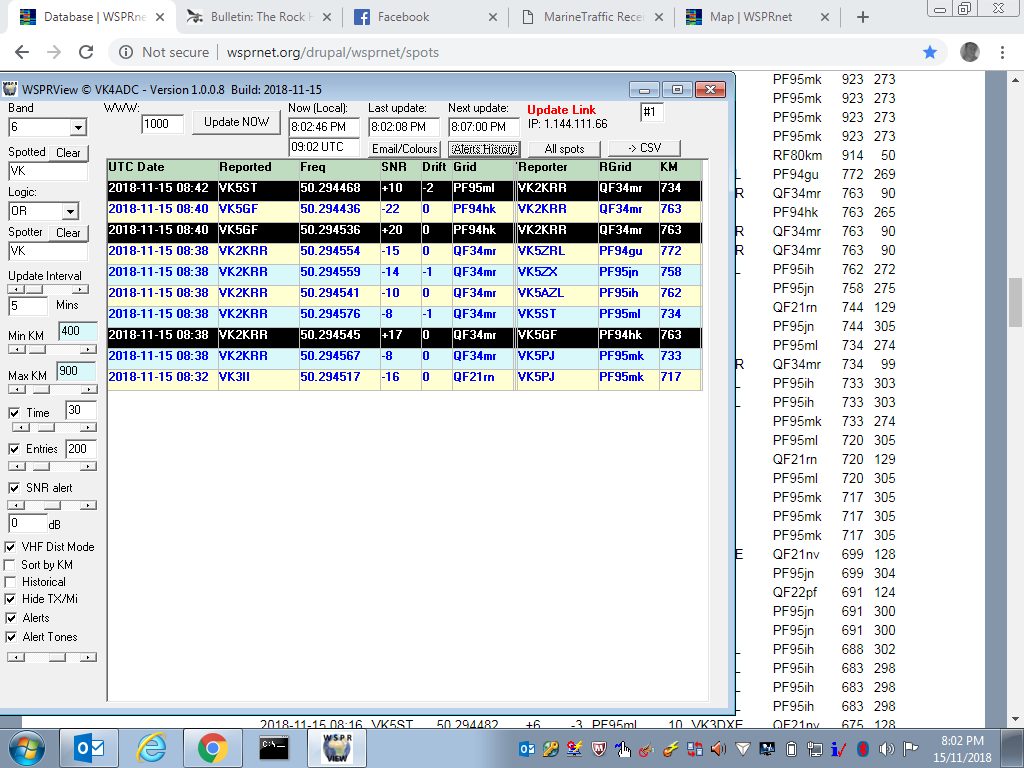Open the Band dropdown
This screenshot has width=1024, height=768.
(x=78, y=128)
